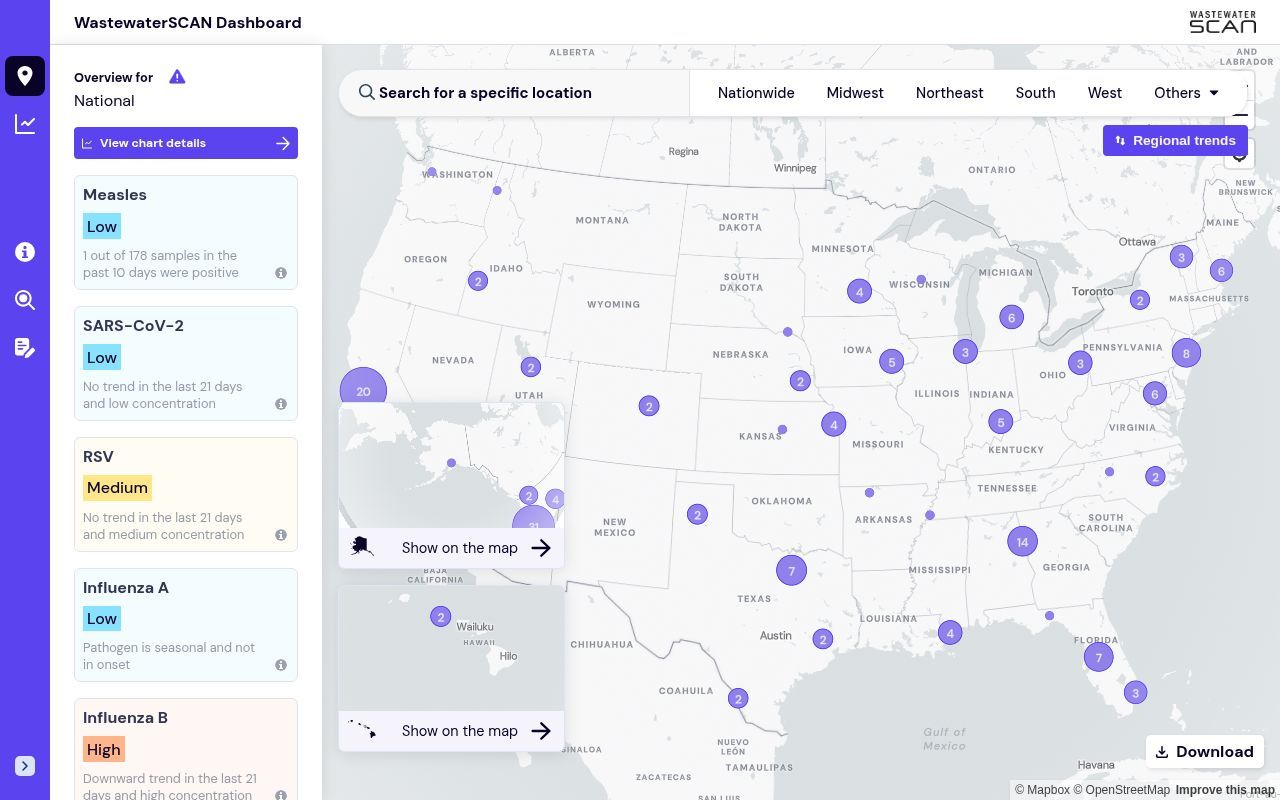The width and height of the screenshot is (1280, 800).
Task: Click the magnifier icon in the location search bar
Action: point(367,92)
